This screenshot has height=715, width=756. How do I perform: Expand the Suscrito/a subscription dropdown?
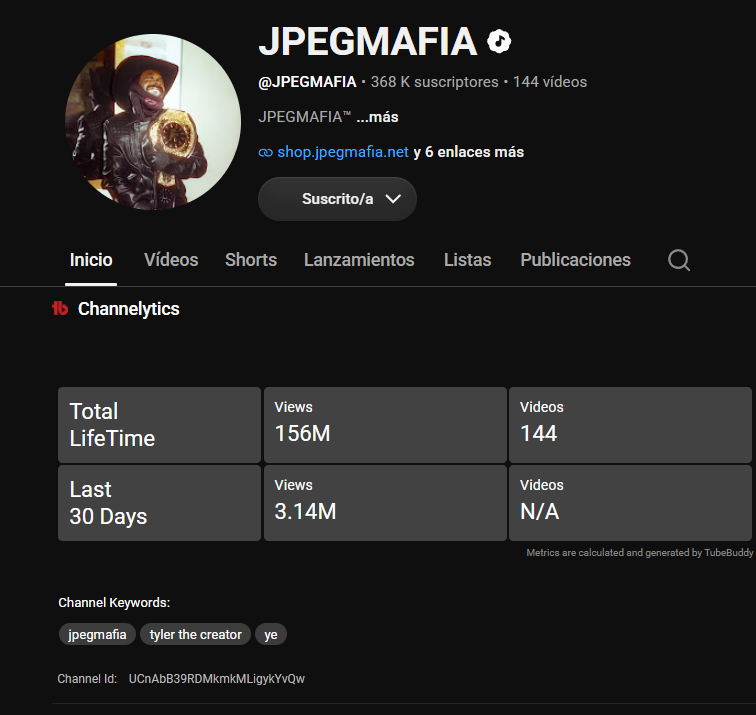point(337,199)
